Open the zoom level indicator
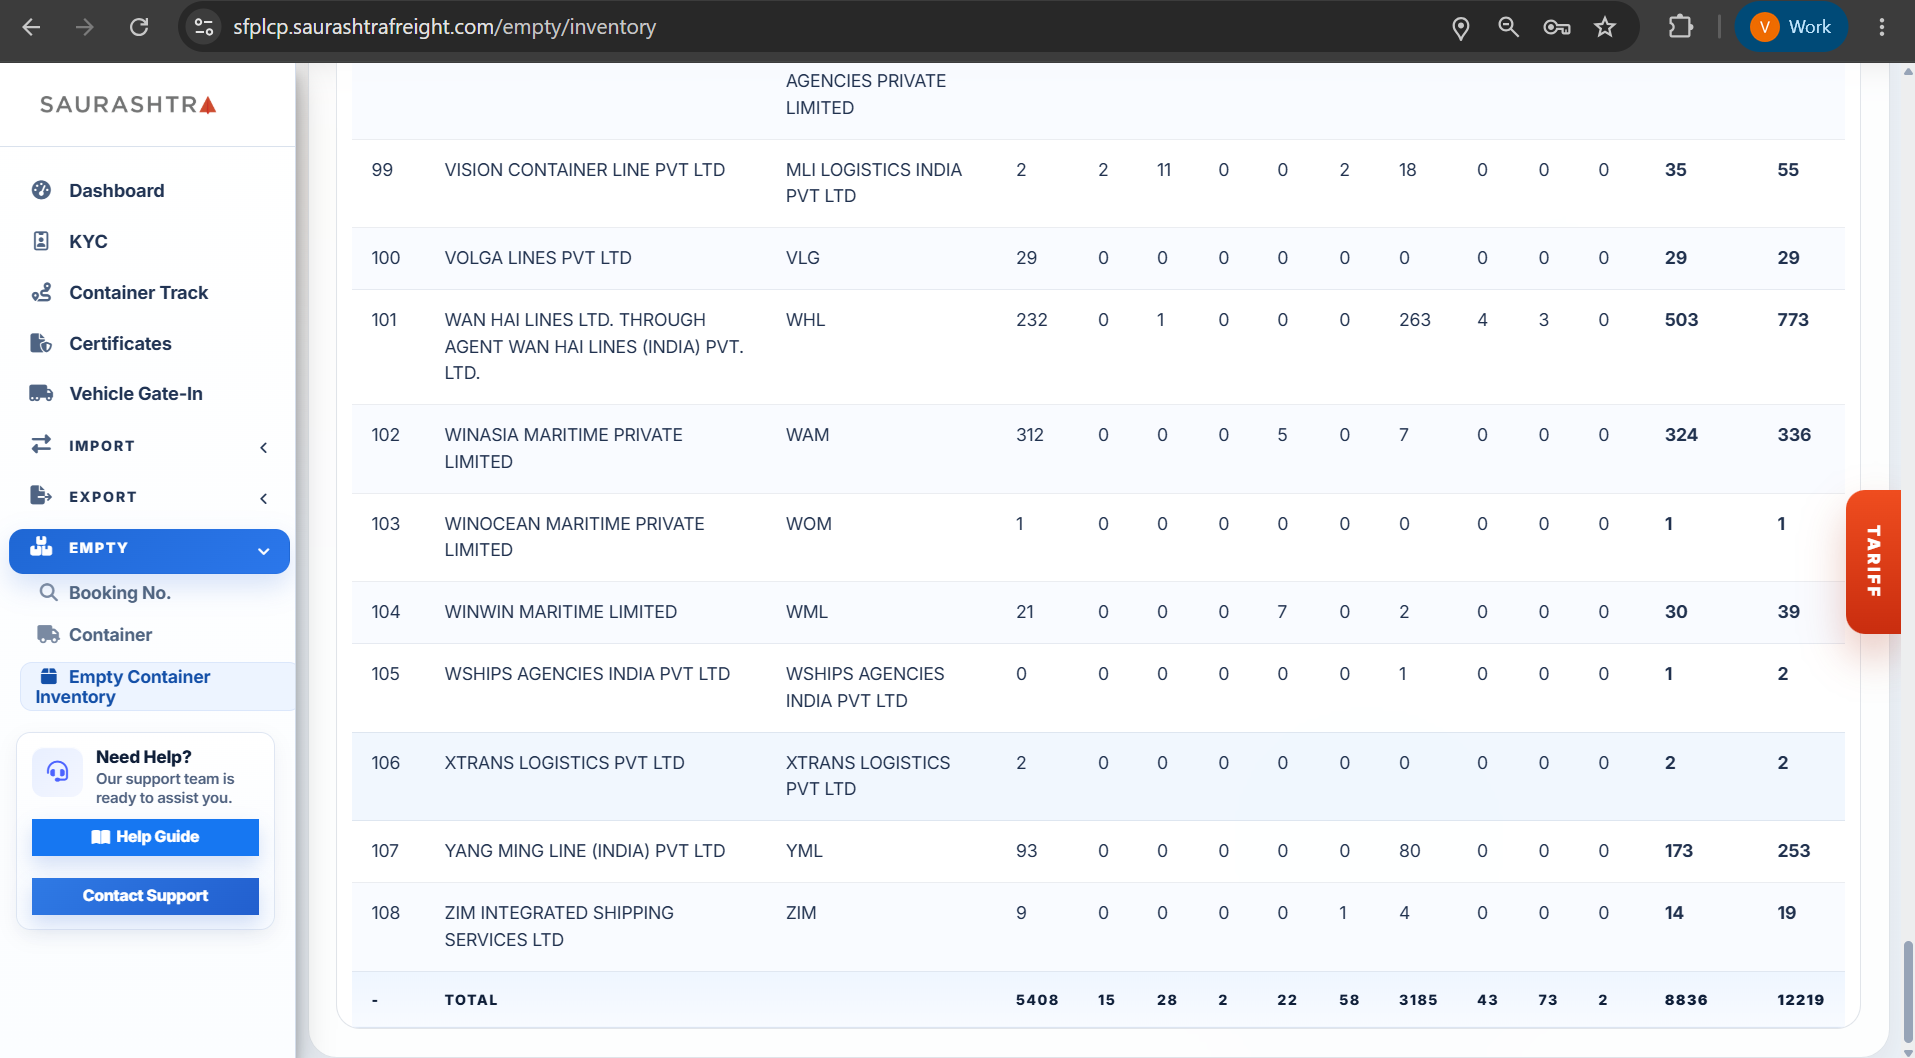 1509,27
